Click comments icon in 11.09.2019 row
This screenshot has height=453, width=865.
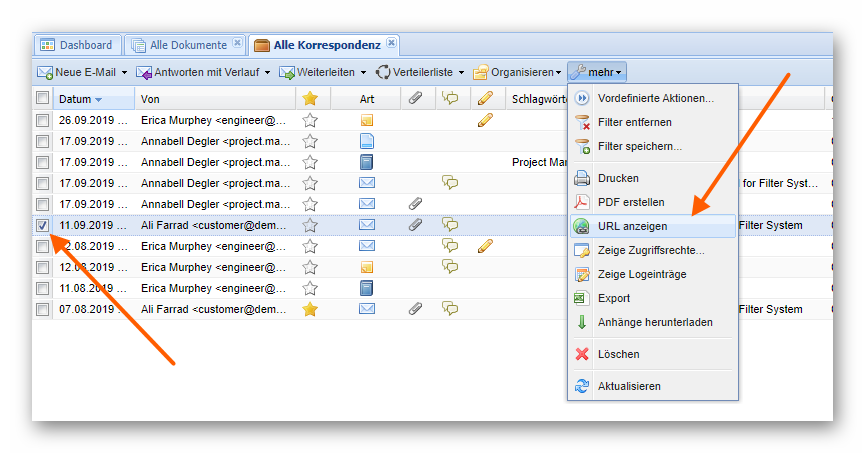[x=450, y=225]
